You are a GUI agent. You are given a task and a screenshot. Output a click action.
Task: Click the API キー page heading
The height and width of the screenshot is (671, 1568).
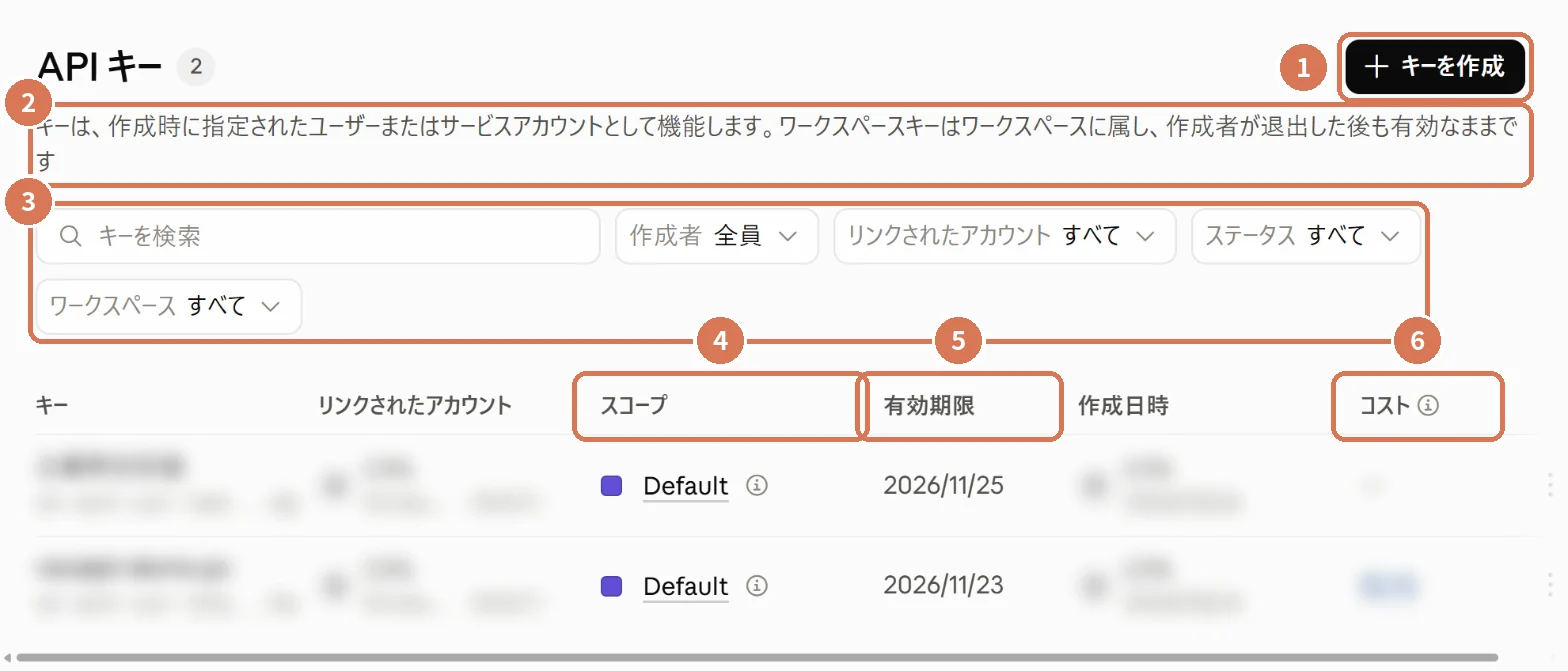99,67
